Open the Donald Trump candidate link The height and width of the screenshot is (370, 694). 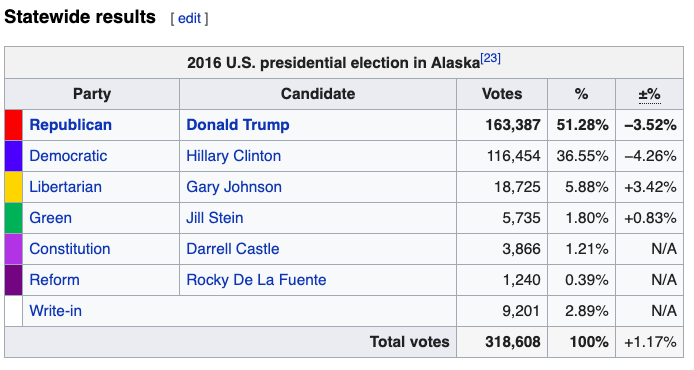(x=238, y=125)
